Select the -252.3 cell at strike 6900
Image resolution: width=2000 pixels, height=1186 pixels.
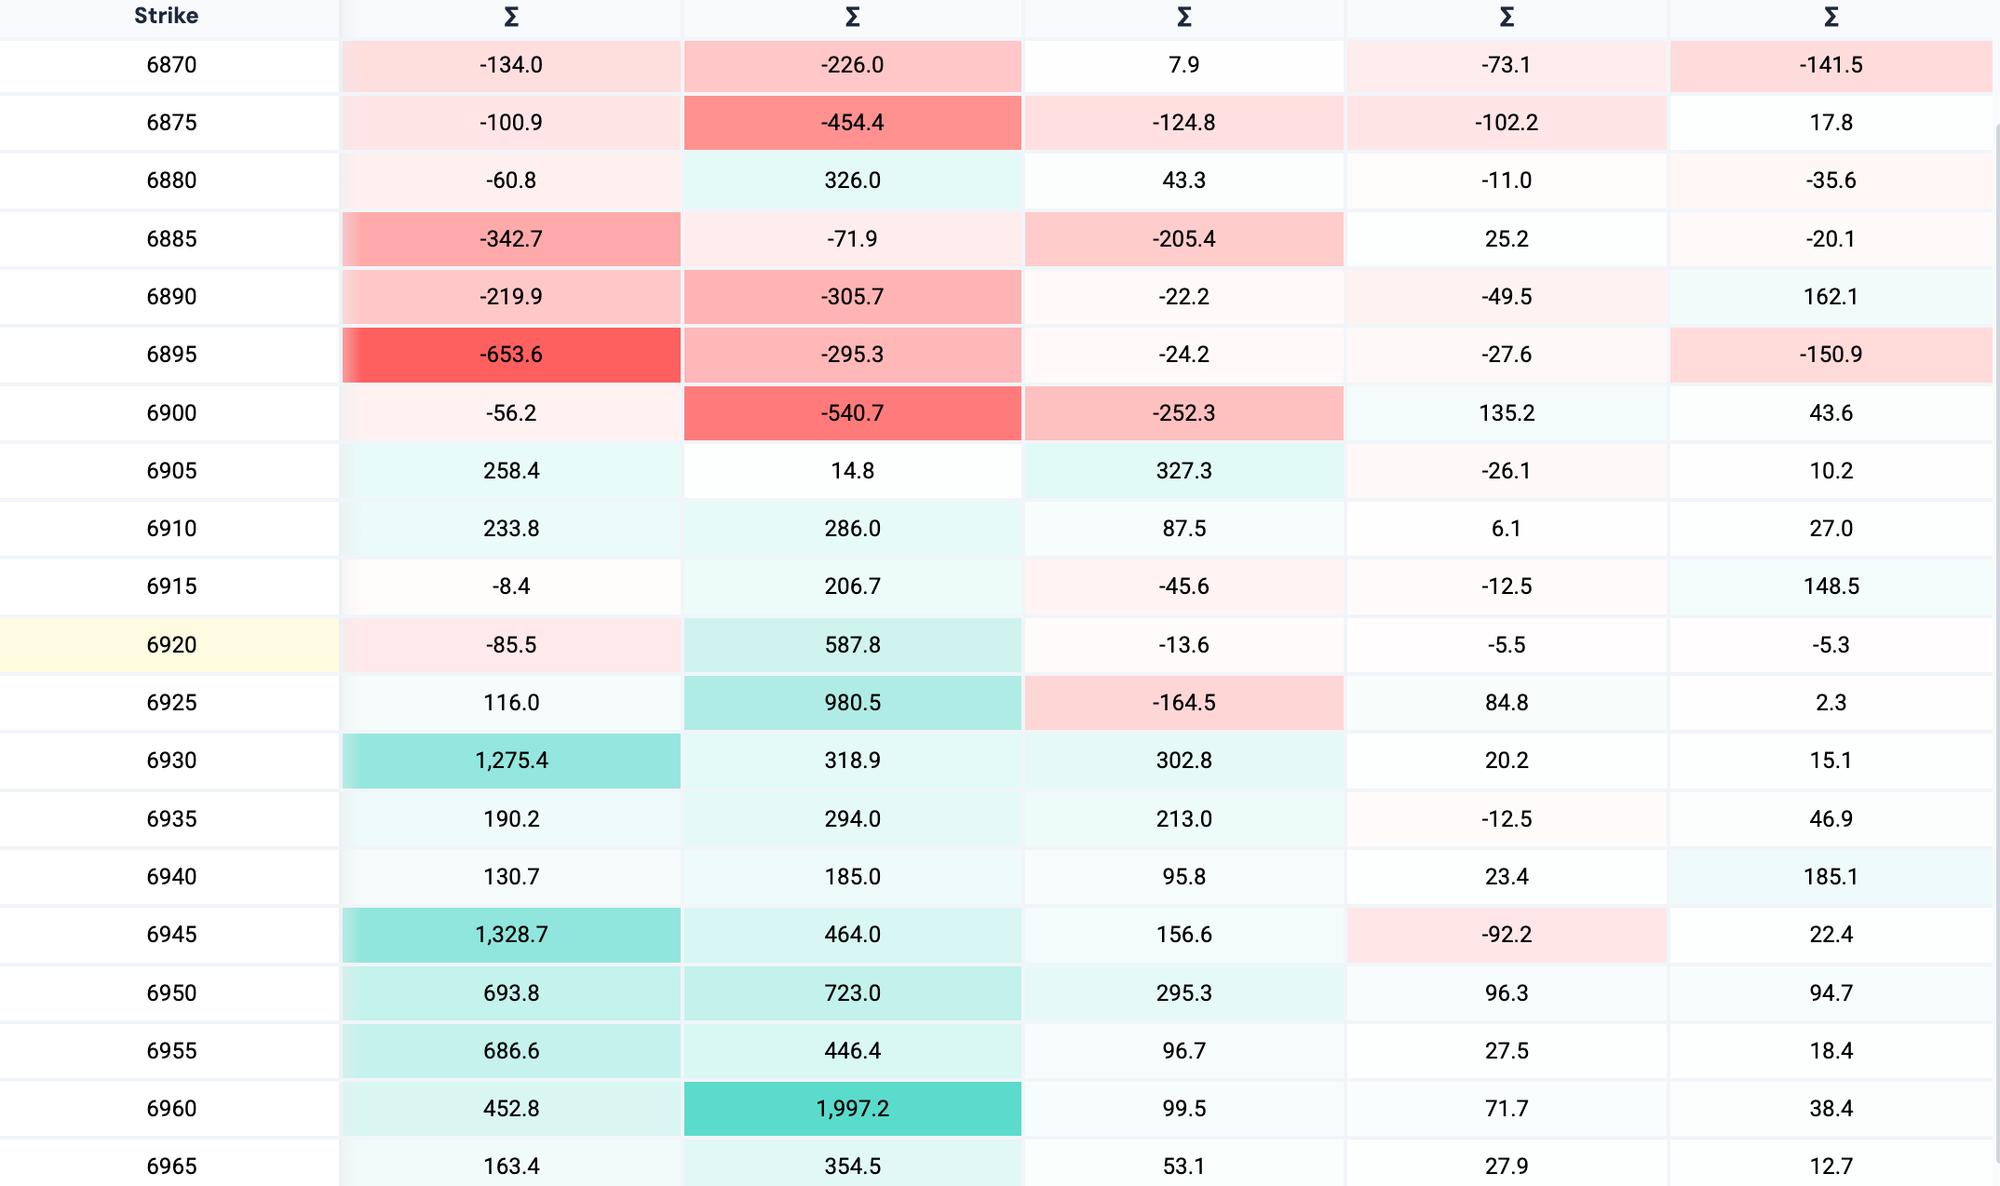[x=1184, y=413]
